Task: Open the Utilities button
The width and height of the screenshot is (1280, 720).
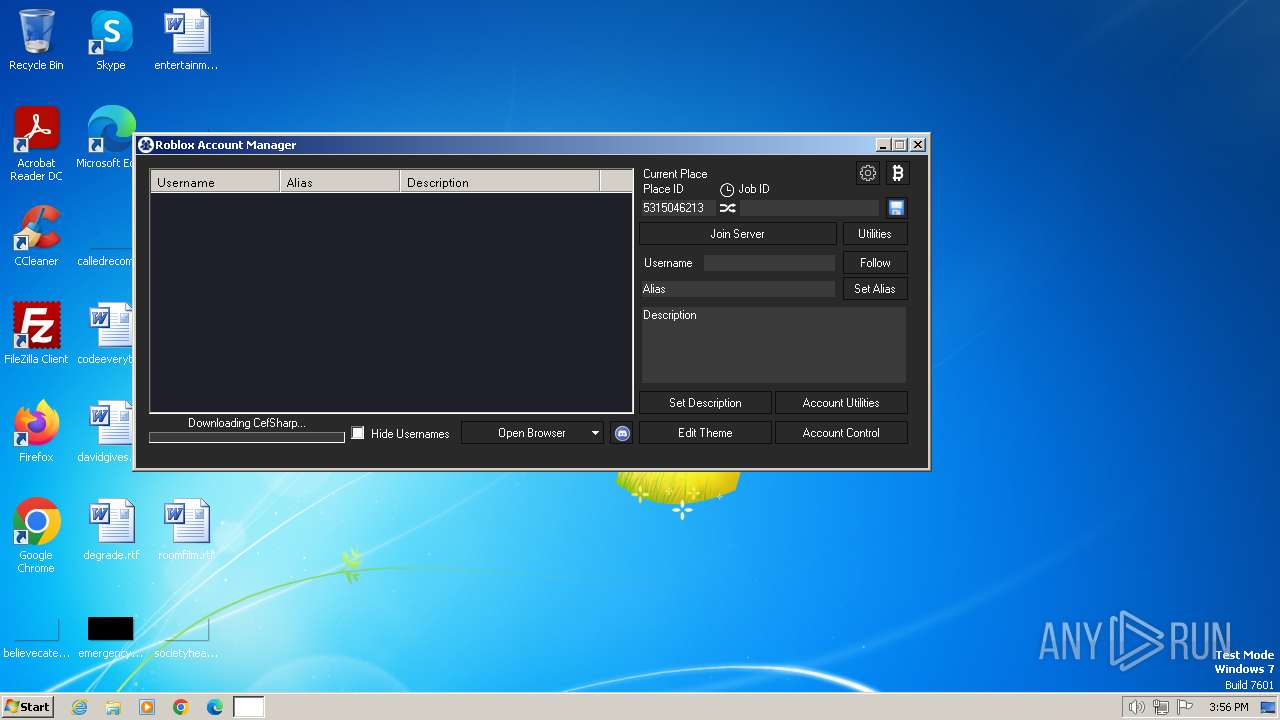Action: 875,234
